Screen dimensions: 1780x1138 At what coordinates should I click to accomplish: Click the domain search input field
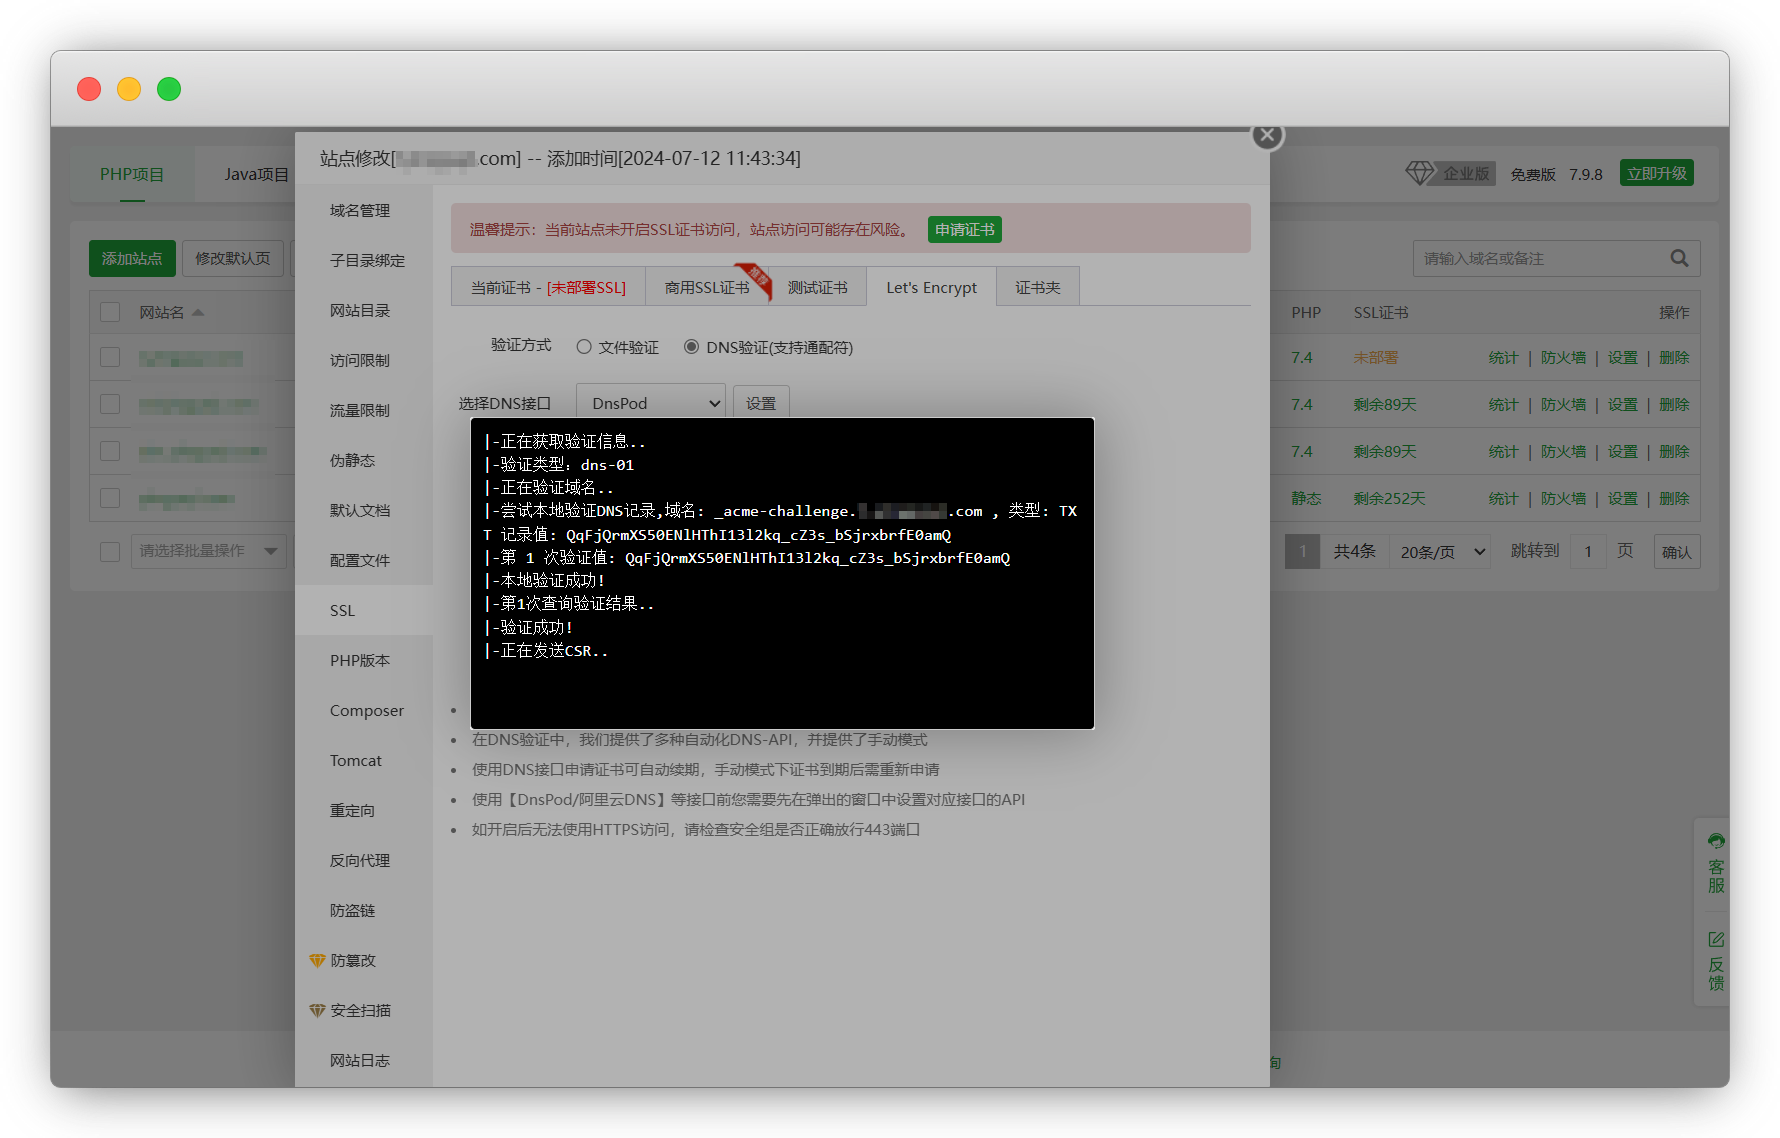[x=1540, y=258]
